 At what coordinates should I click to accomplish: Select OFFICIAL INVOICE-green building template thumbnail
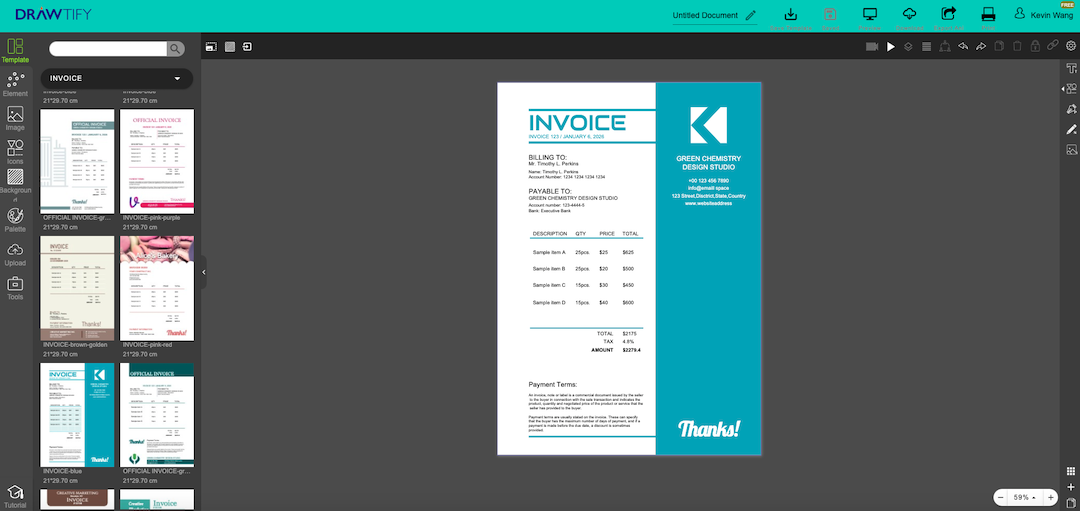click(77, 161)
